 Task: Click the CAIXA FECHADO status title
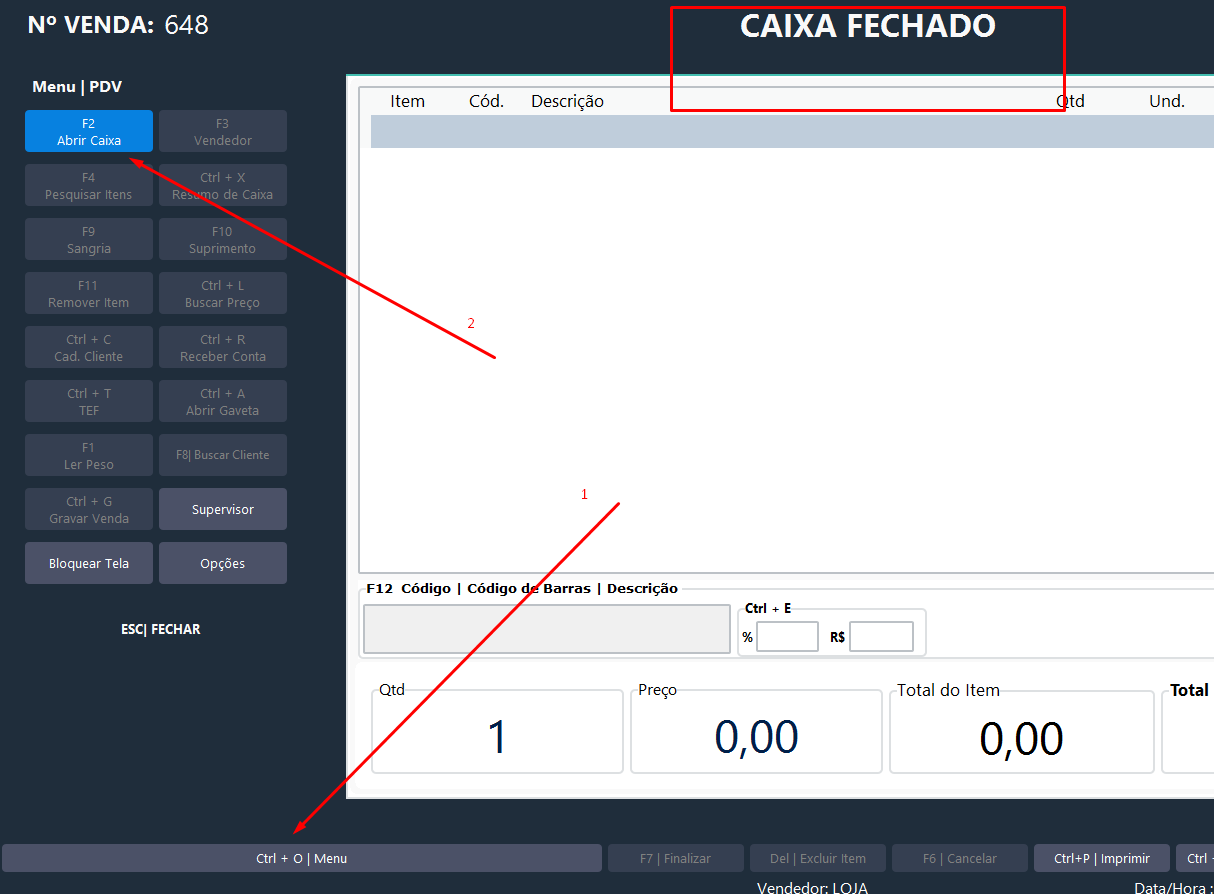[x=868, y=26]
